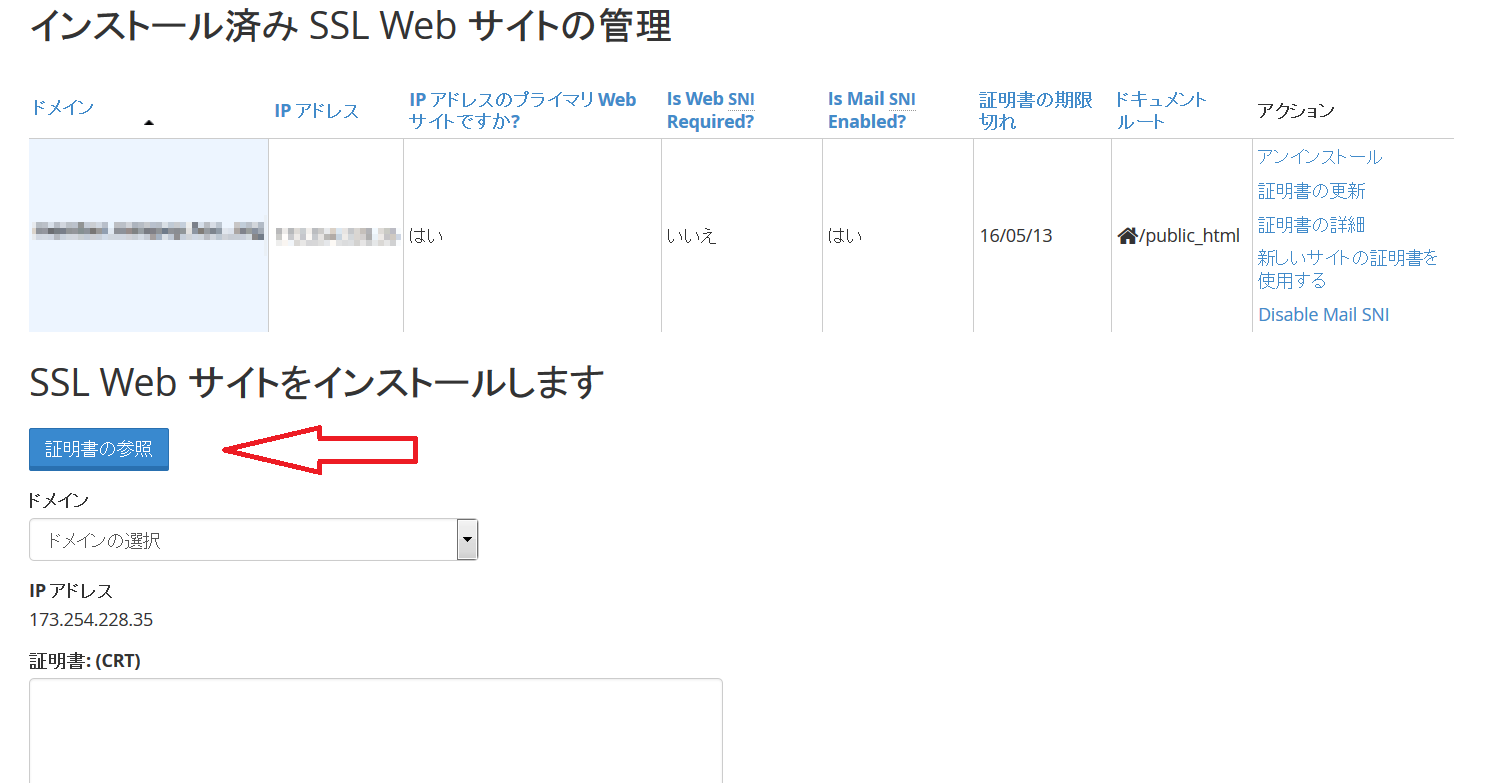Focus the 証明書: (CRT) text area
Screen dimensions: 1501x783
pyautogui.click(x=375, y=730)
